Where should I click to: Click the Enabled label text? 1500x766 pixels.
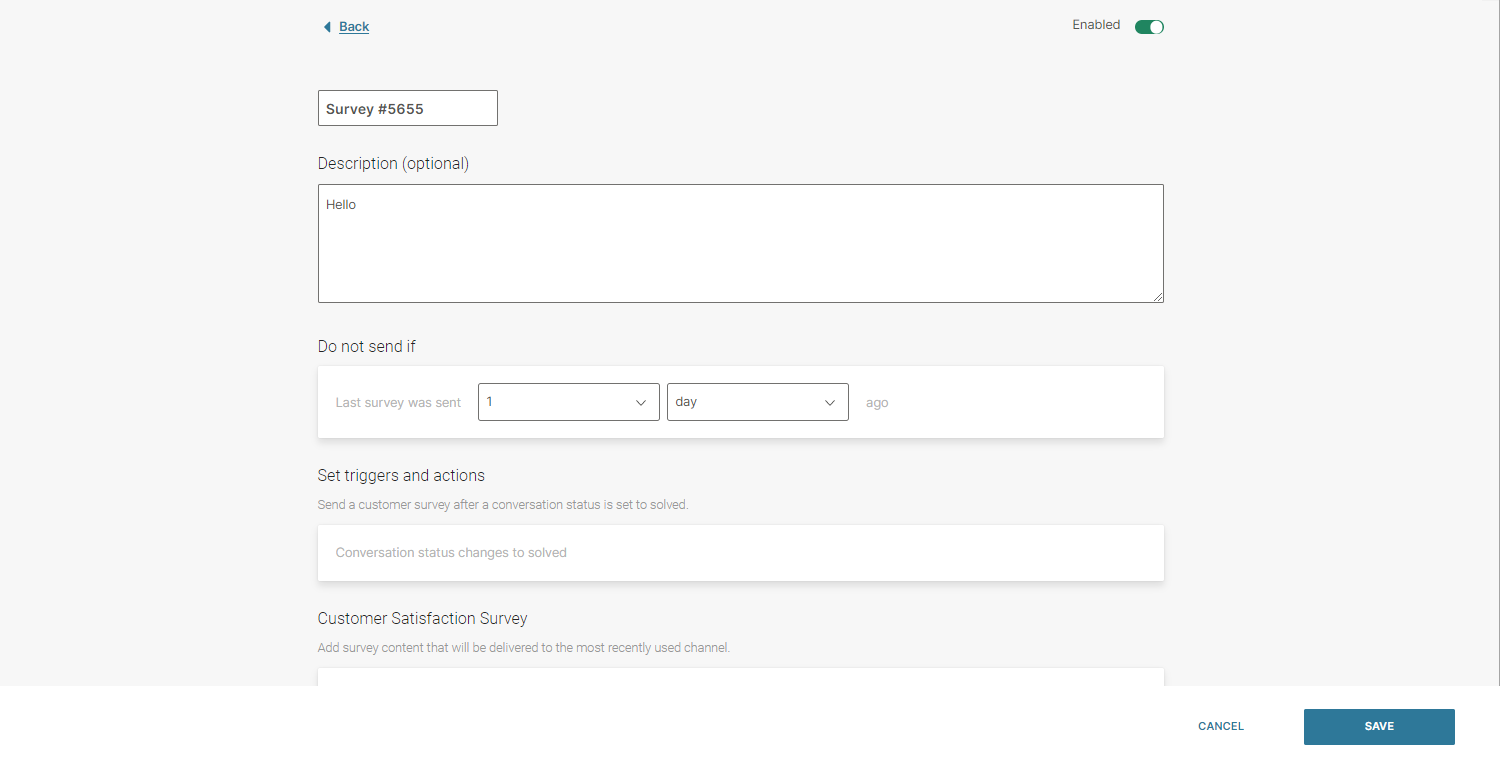coord(1096,25)
